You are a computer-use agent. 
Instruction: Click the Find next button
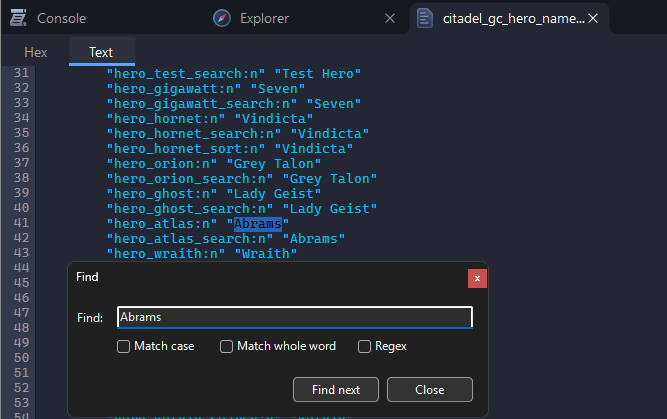(x=336, y=390)
